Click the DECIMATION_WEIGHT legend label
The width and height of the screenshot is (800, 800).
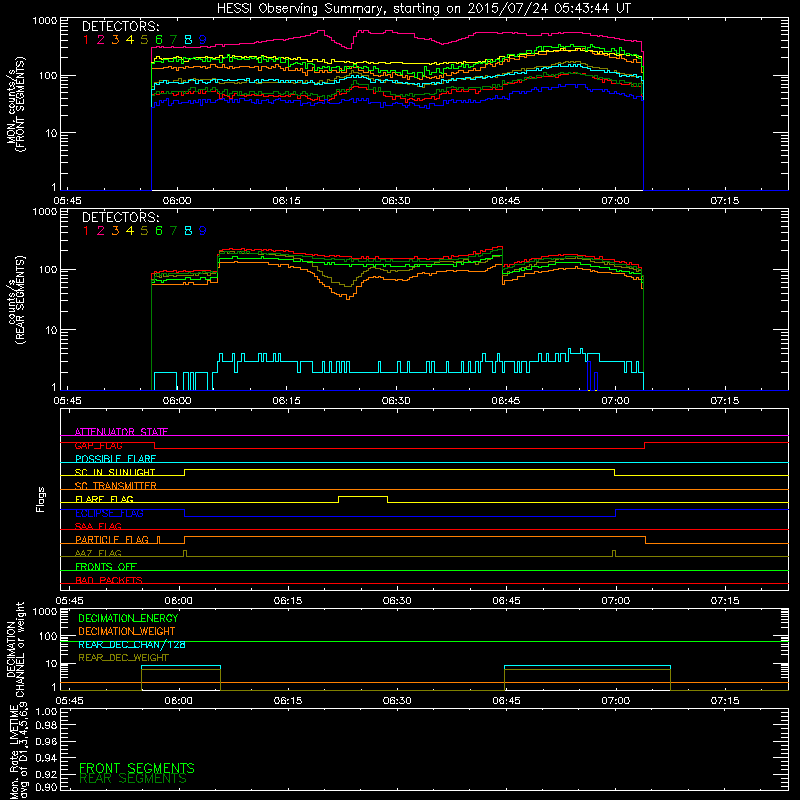click(127, 631)
